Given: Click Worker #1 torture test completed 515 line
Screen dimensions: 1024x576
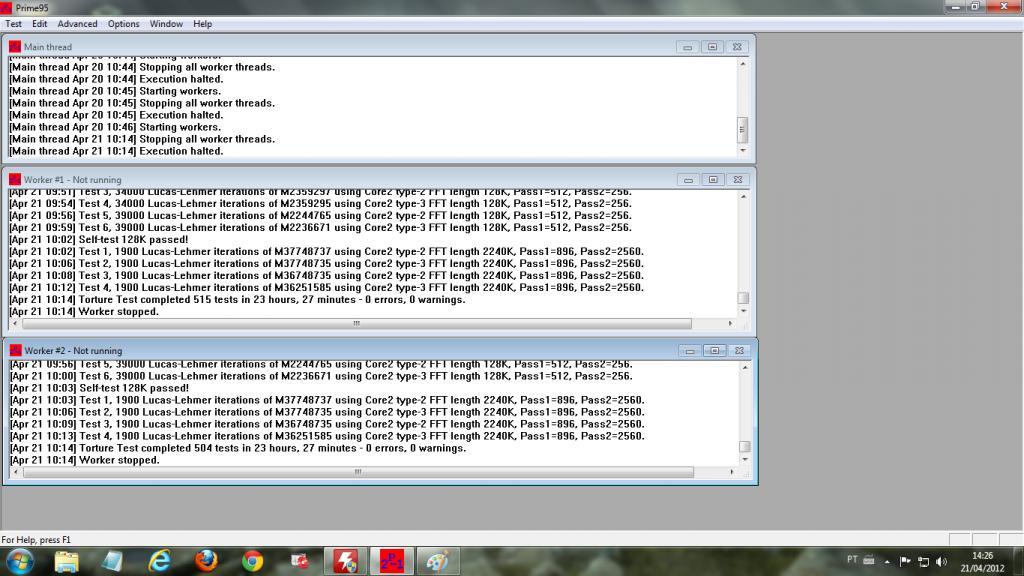Looking at the screenshot, I should pos(238,300).
